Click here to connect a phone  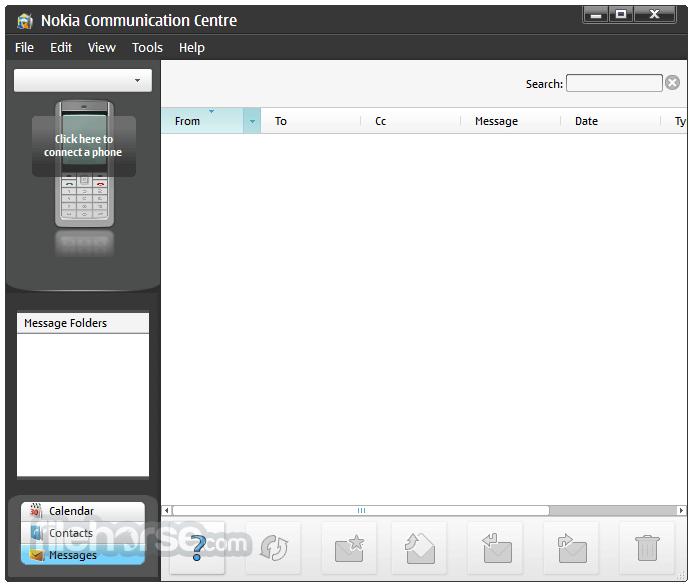83,146
